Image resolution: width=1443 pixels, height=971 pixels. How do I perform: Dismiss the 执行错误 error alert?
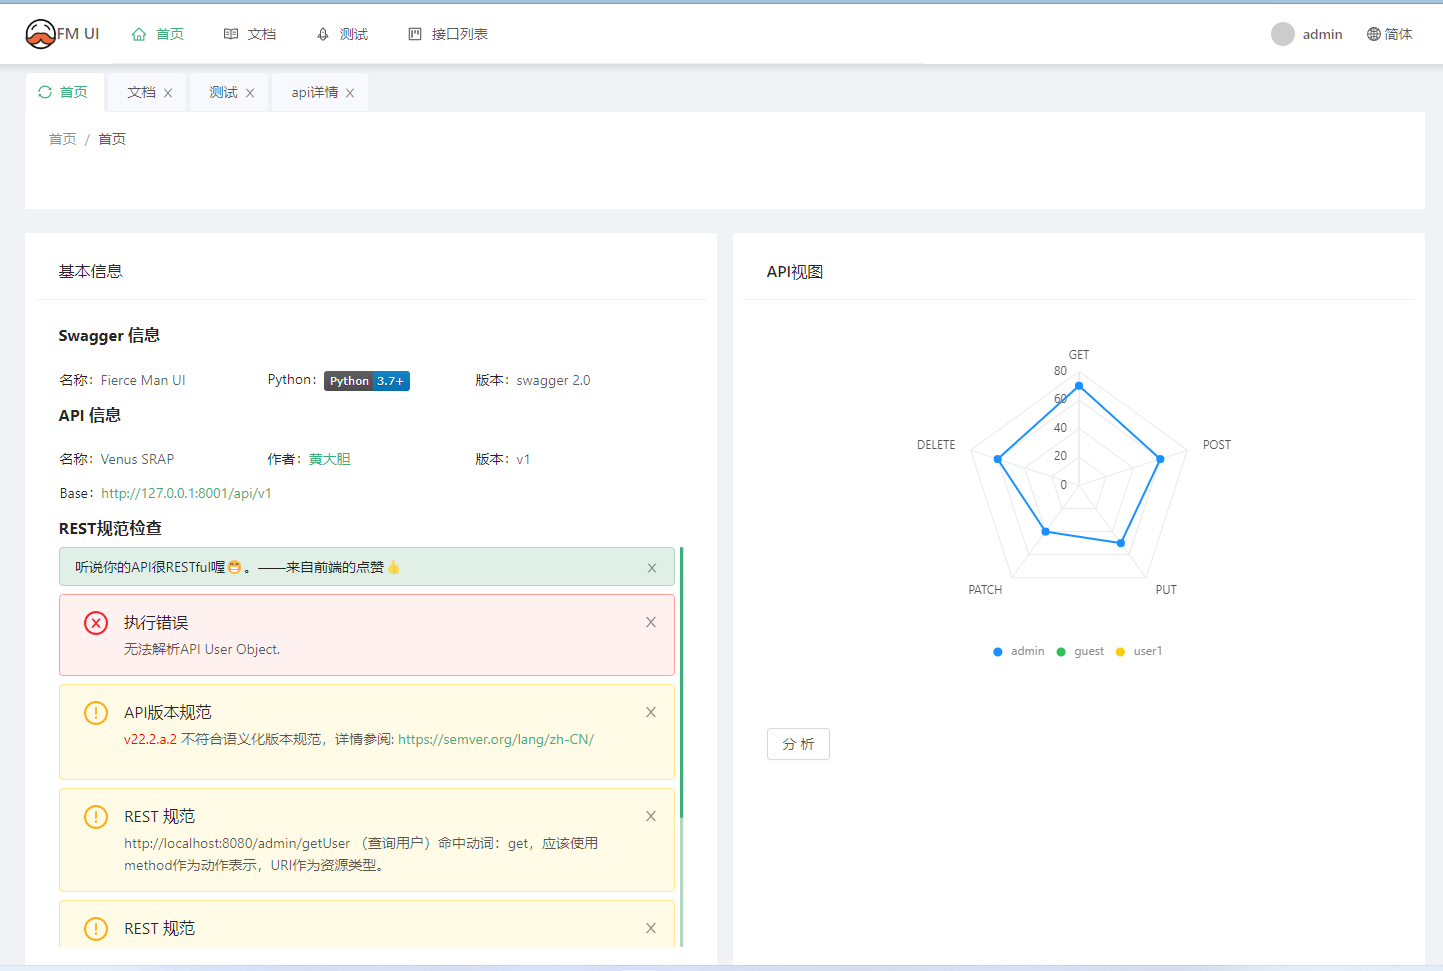651,622
